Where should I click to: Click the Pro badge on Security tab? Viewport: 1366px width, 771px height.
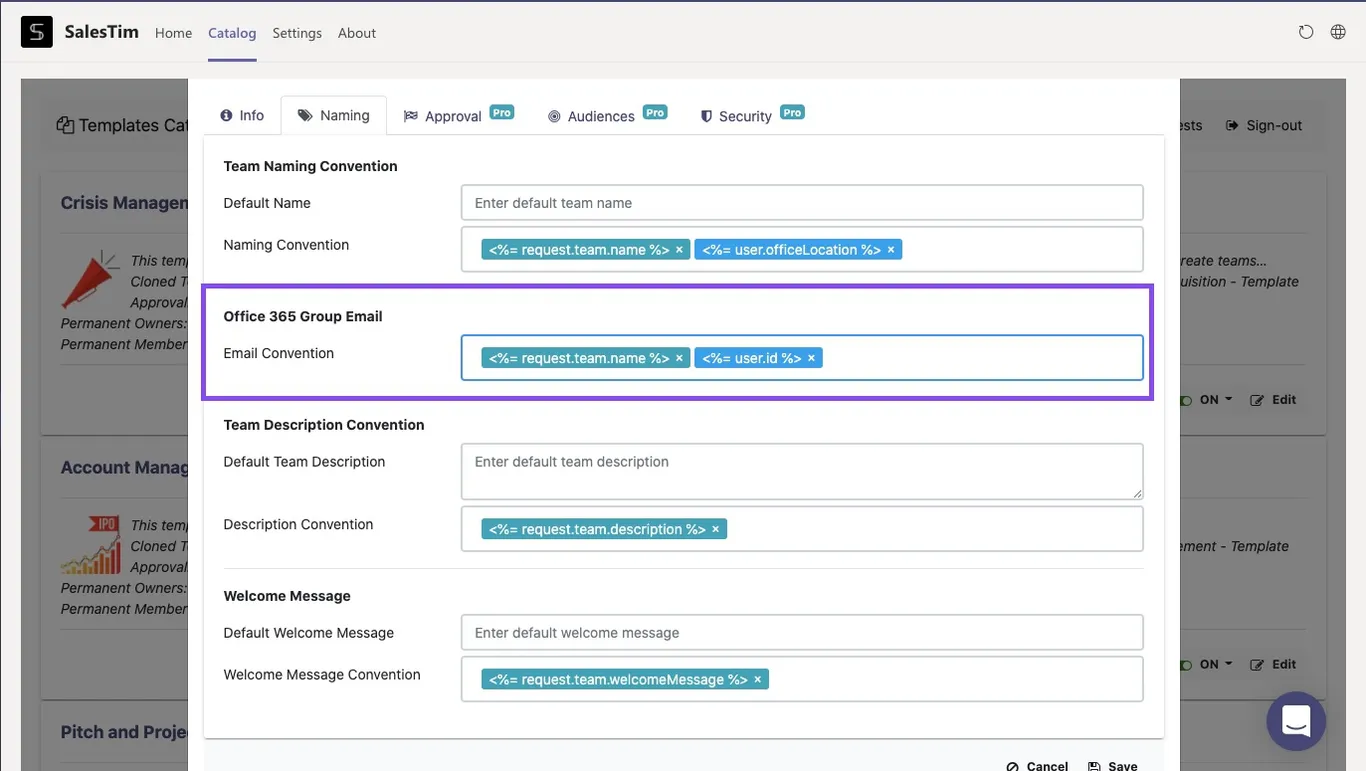[792, 113]
